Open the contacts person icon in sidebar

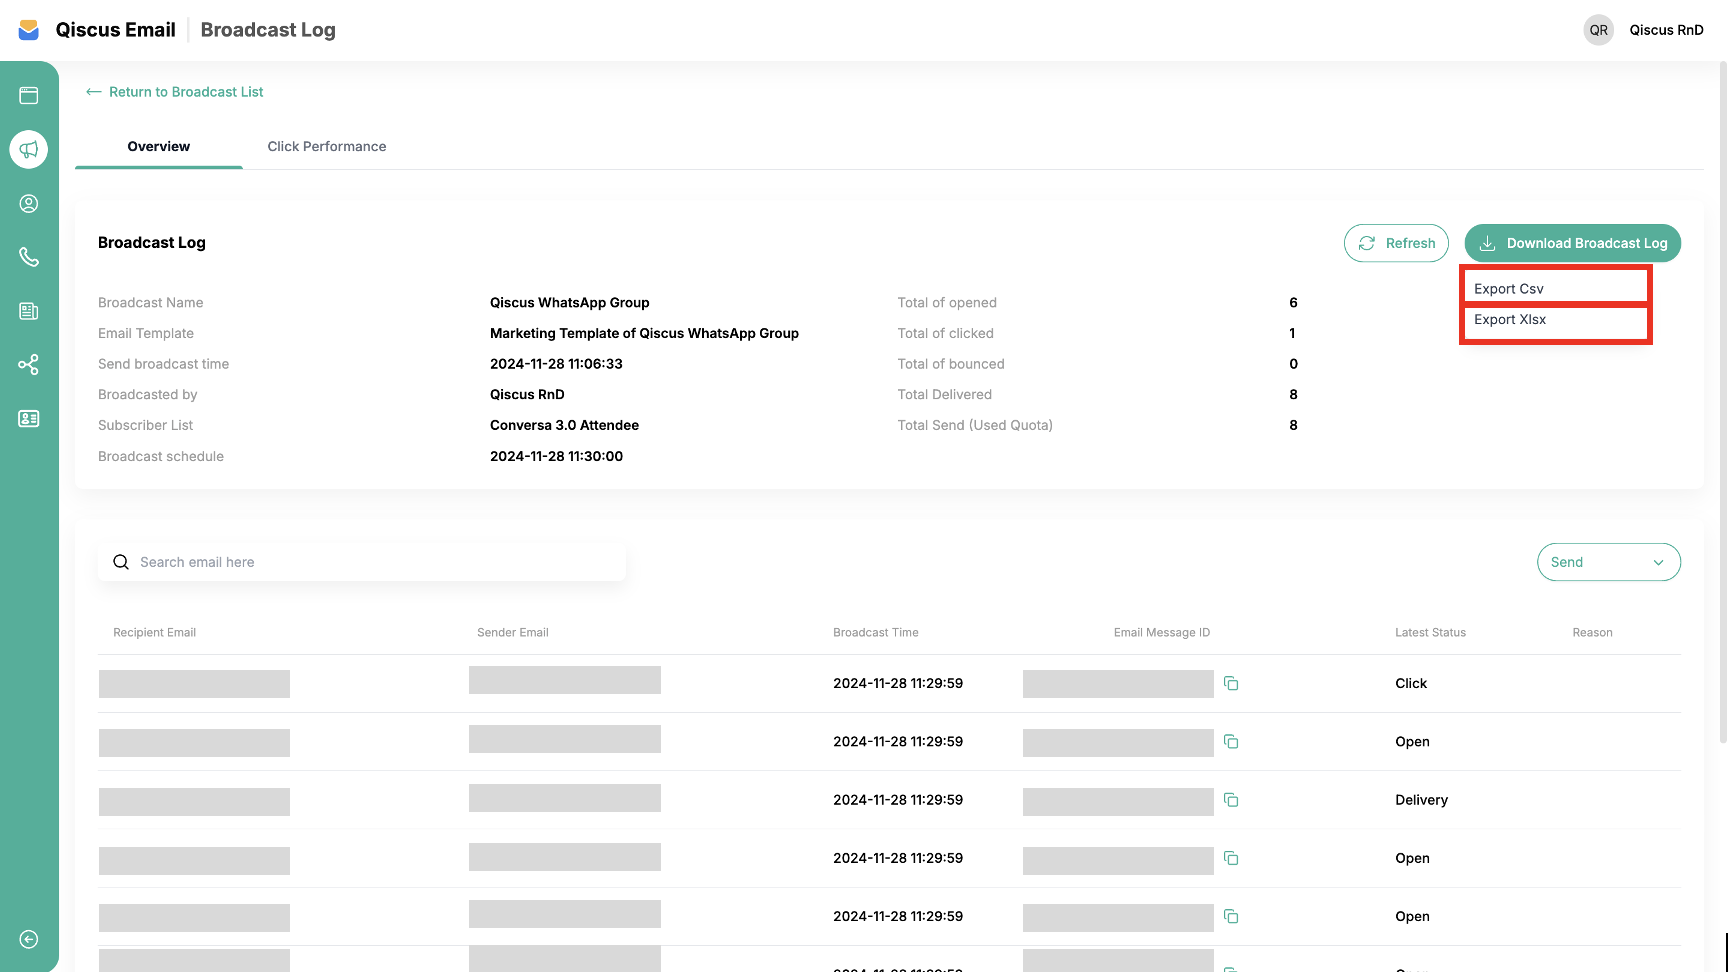29,204
